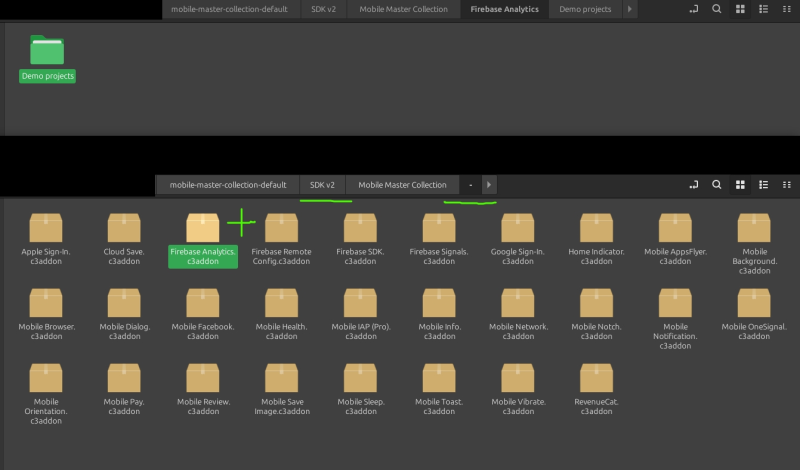Toggle location entry in upper window toolbar
This screenshot has width=800, height=470.
[x=693, y=9]
